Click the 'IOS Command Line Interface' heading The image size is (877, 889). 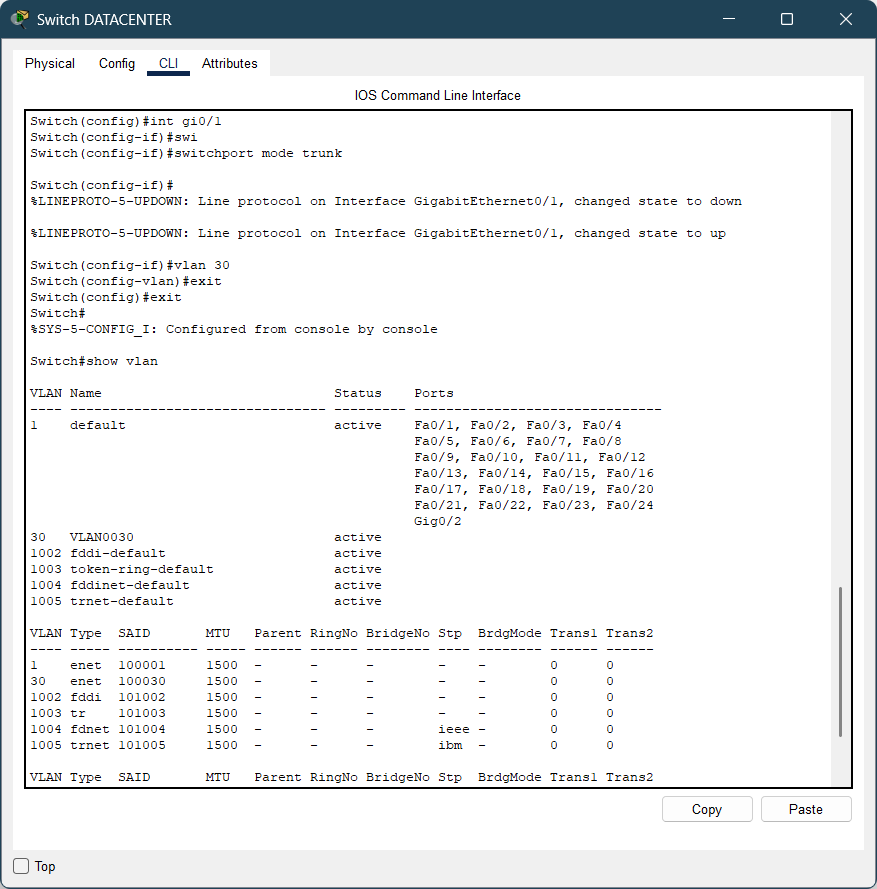[438, 95]
